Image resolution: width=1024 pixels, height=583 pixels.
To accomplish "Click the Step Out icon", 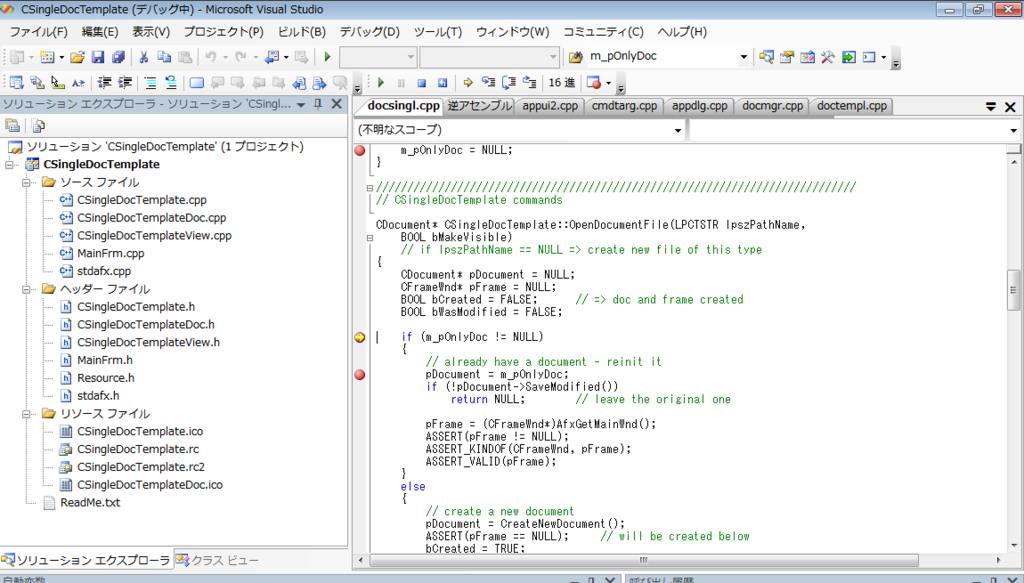I will (x=530, y=83).
